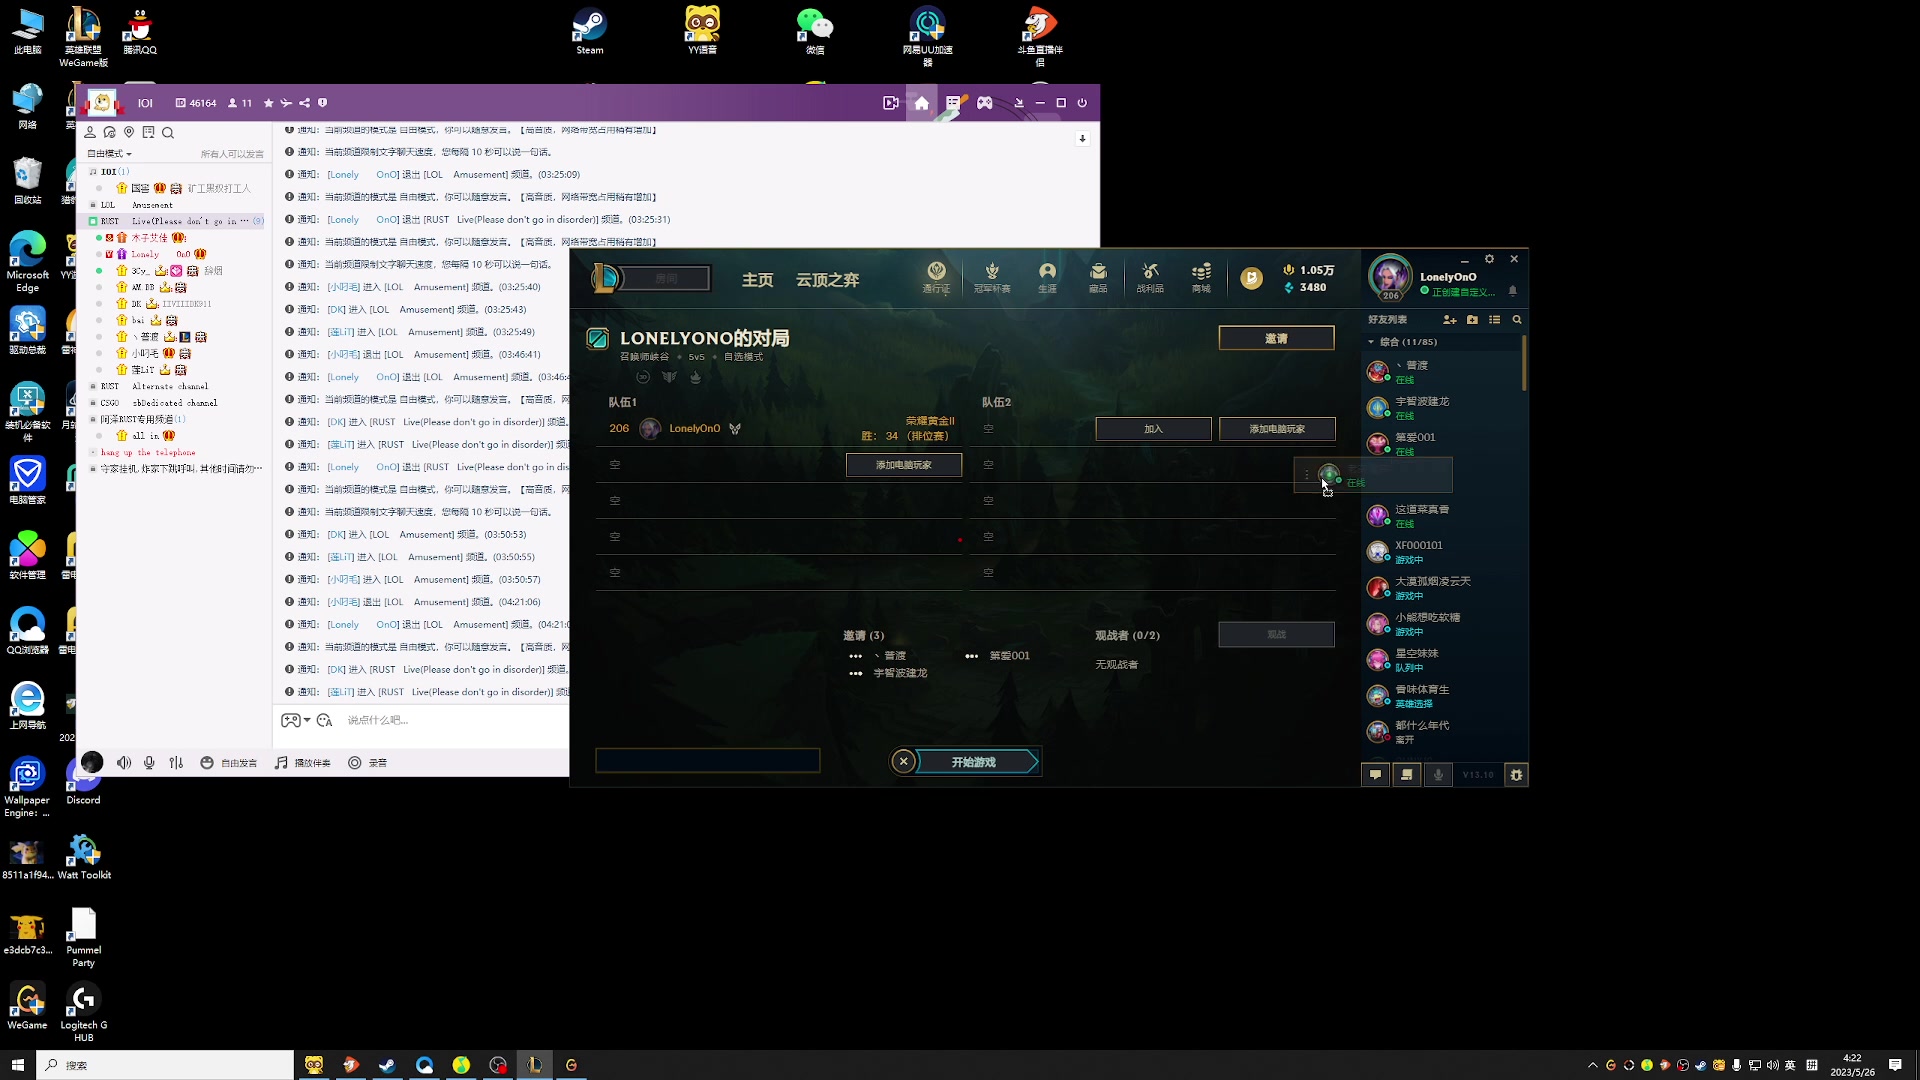The width and height of the screenshot is (1920, 1080).
Task: Click the LoL lobby chat input box
Action: [x=708, y=761]
